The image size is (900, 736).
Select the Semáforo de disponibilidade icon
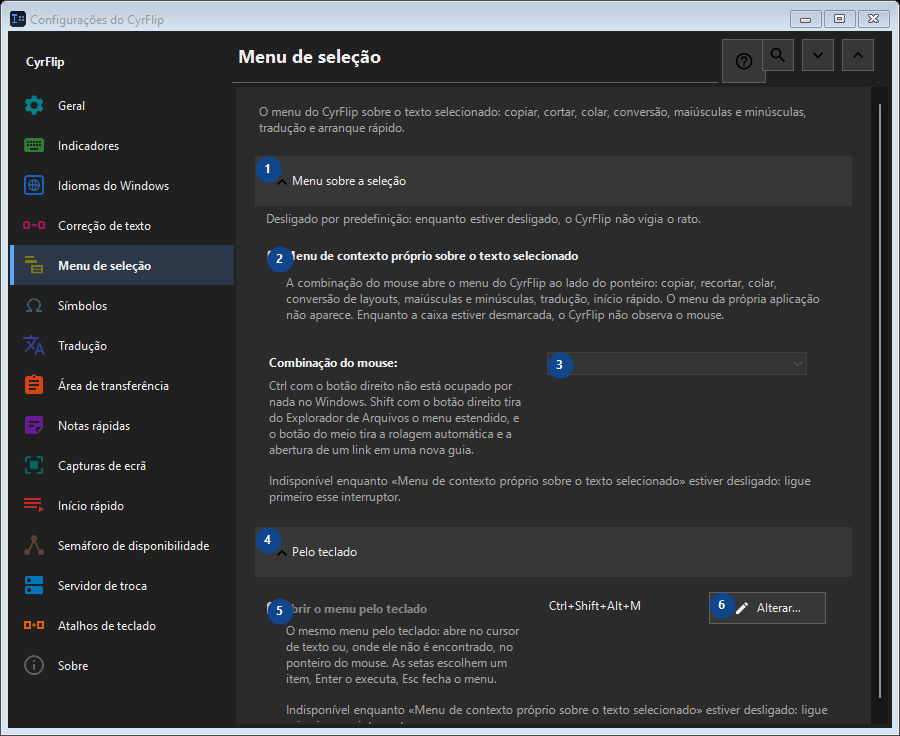pyautogui.click(x=34, y=545)
